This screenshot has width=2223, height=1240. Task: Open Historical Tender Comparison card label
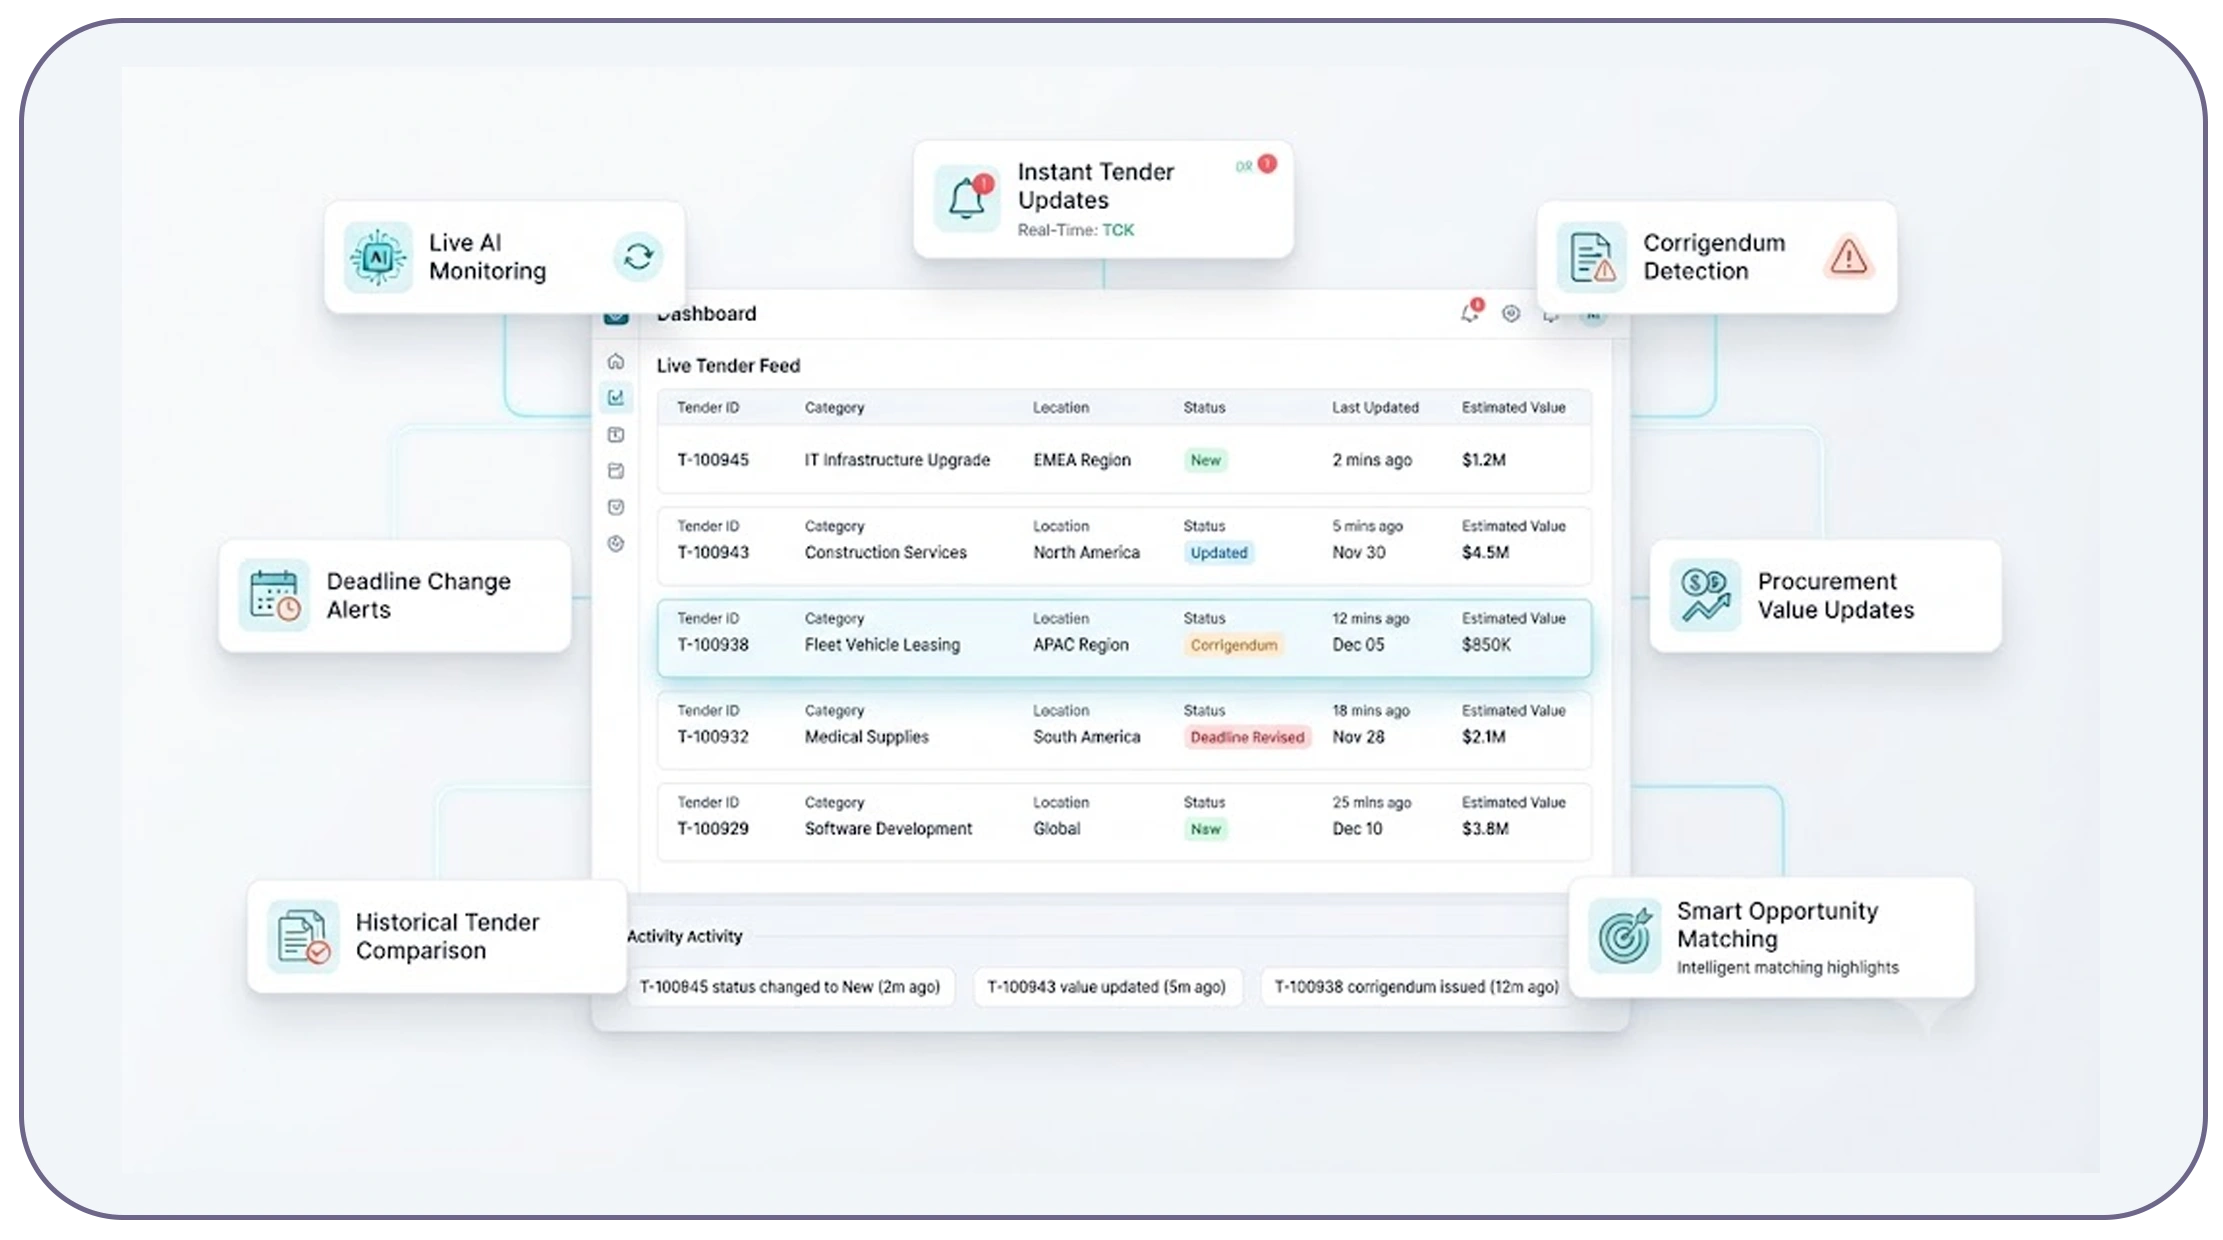click(x=447, y=936)
